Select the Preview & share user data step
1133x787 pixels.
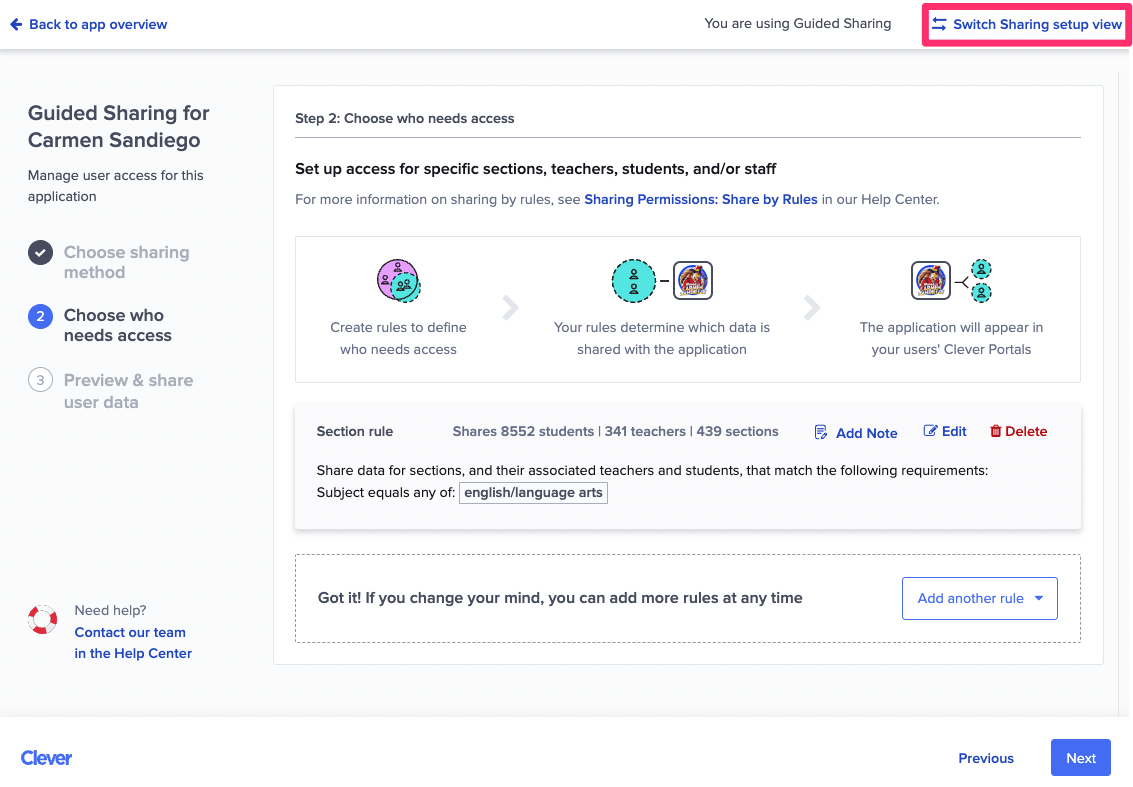(x=126, y=390)
